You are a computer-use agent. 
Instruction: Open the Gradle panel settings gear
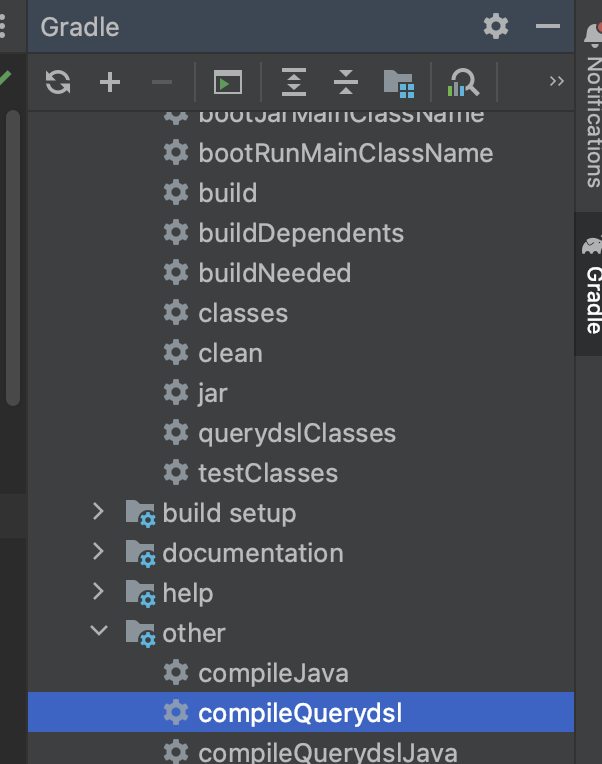point(496,27)
